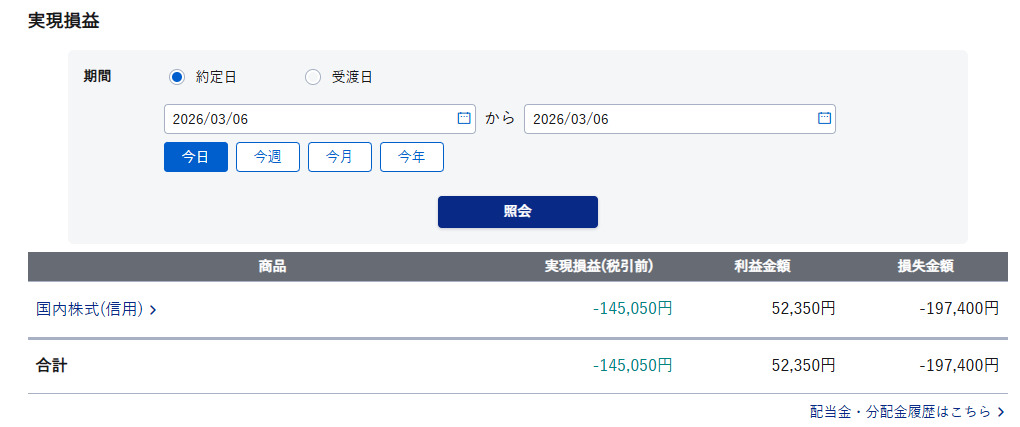Click the chevron beside 国内株式(信用)

pos(153,310)
